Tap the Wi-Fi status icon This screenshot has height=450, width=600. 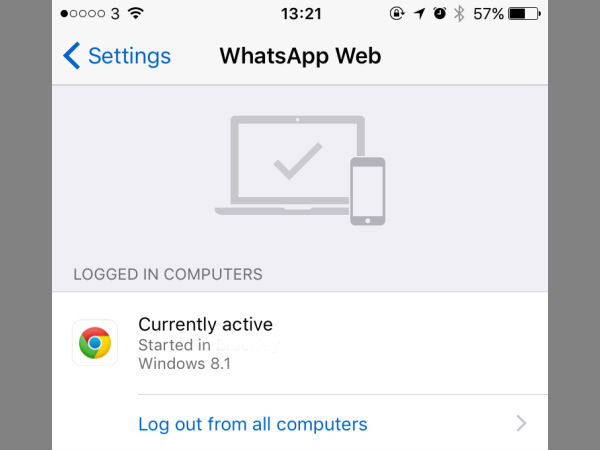pos(136,13)
